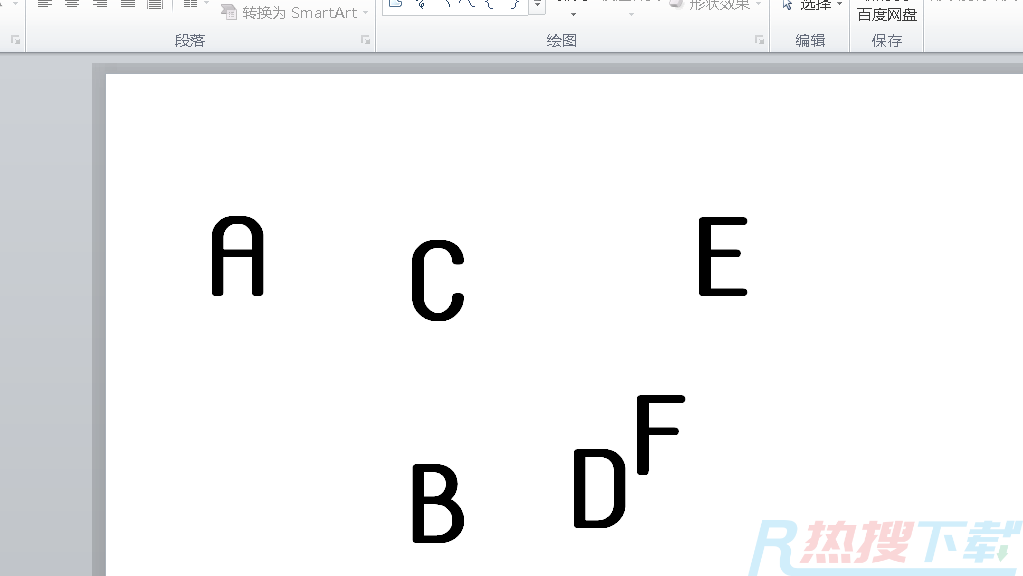
Task: Click the distributed alignment icon
Action: tap(154, 5)
